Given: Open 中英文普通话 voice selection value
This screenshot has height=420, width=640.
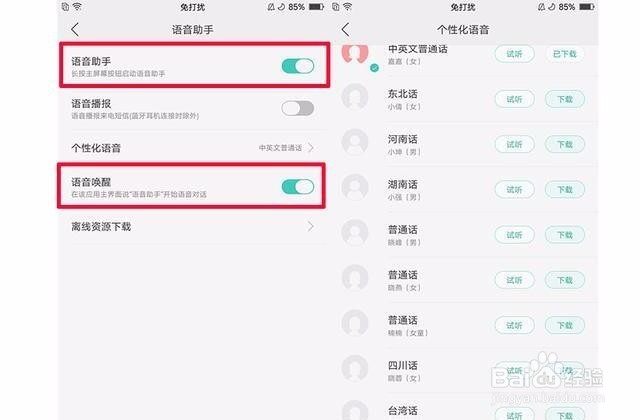Looking at the screenshot, I should point(280,148).
